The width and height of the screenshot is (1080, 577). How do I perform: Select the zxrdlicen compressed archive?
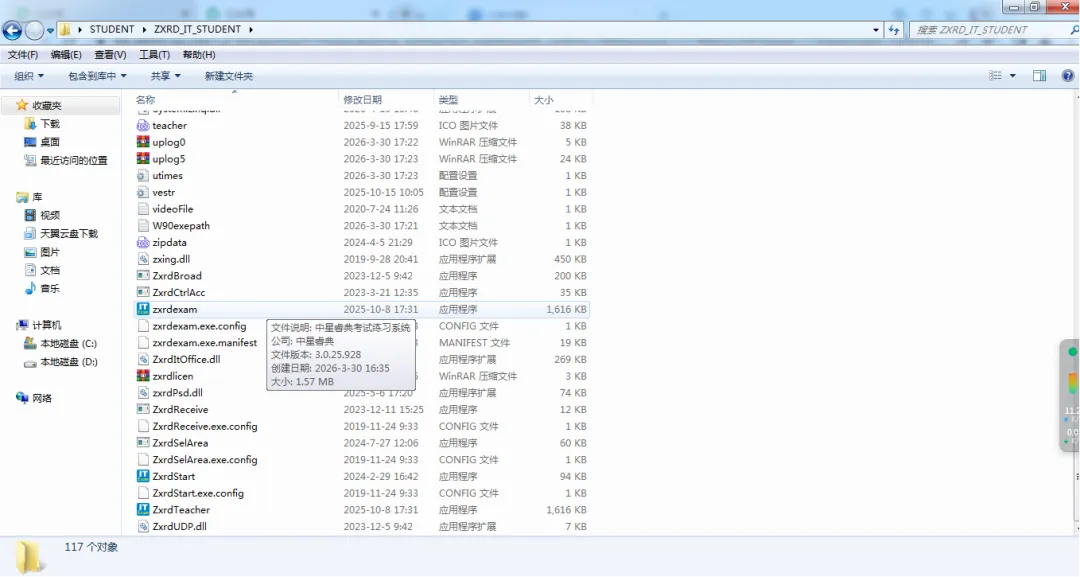[172, 375]
